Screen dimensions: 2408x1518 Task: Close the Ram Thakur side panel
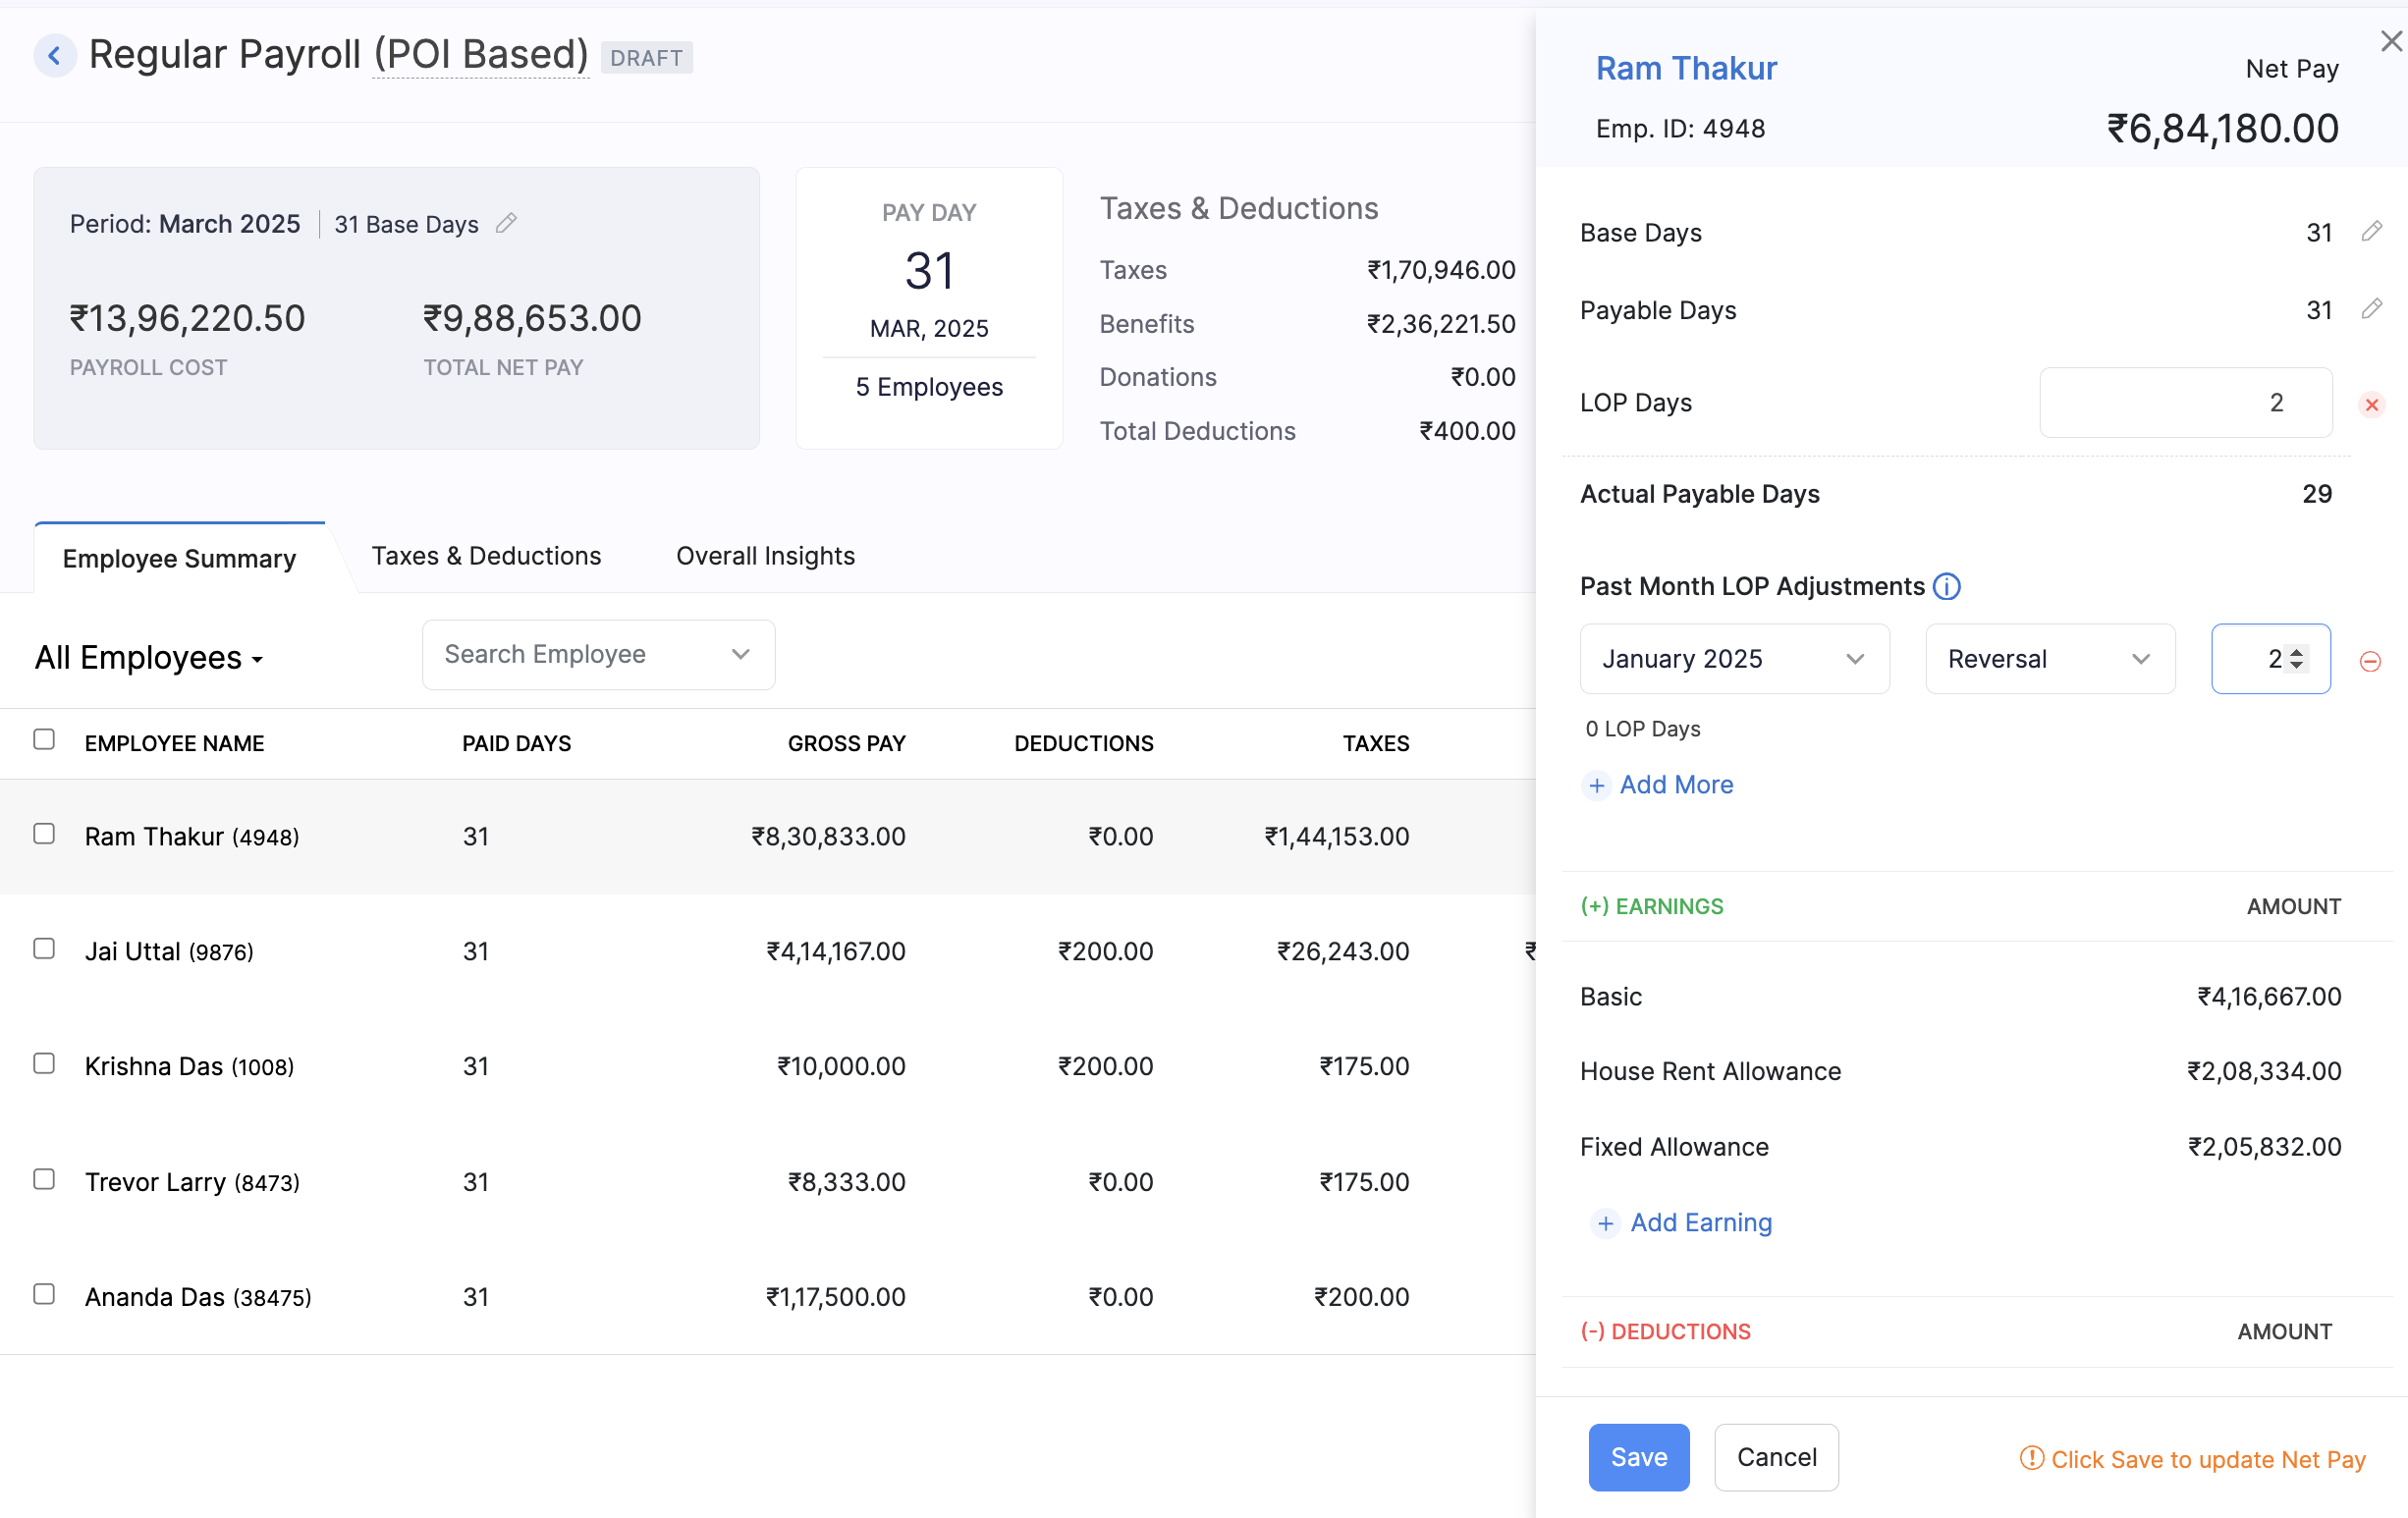click(x=2390, y=42)
